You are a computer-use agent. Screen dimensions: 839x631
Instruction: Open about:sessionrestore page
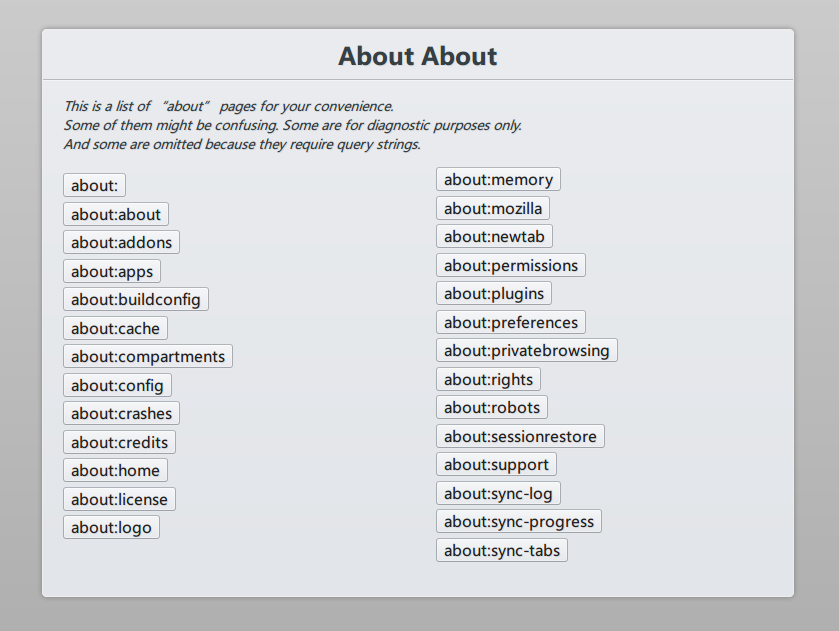pyautogui.click(x=520, y=436)
